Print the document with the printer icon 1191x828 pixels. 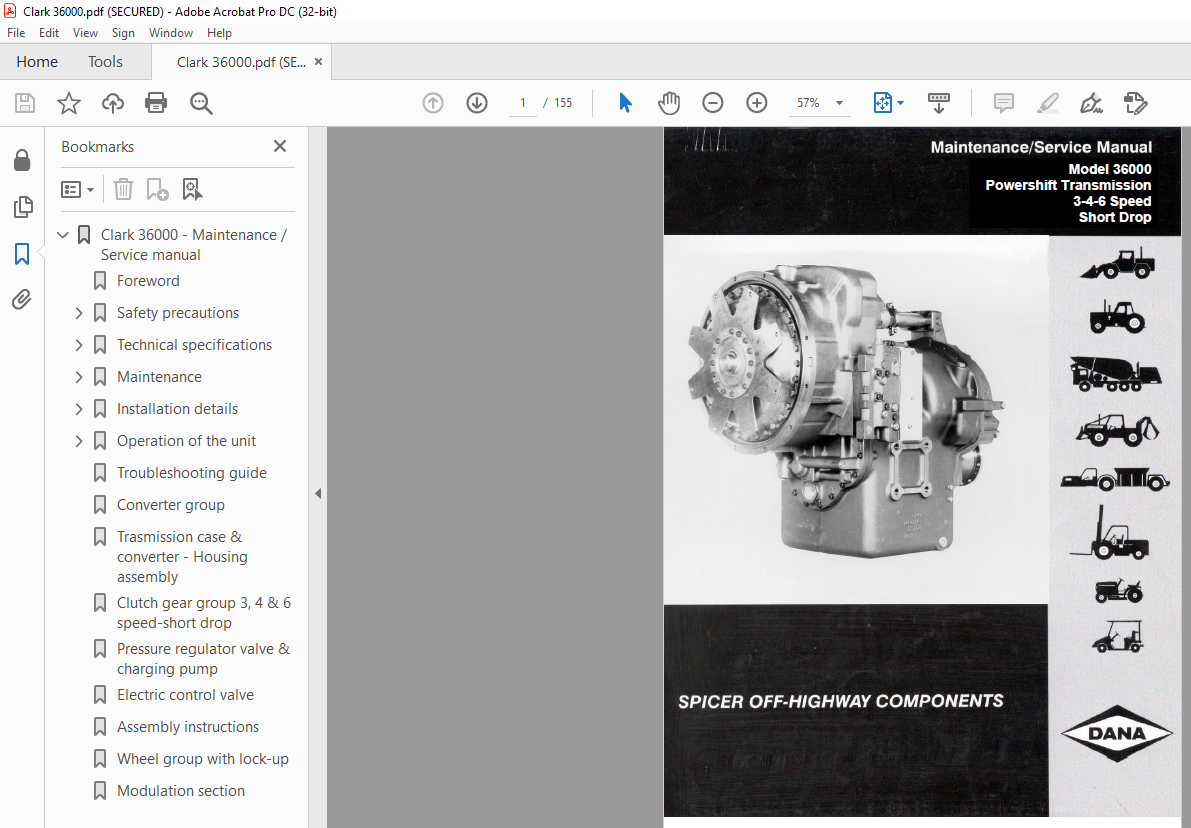point(156,103)
